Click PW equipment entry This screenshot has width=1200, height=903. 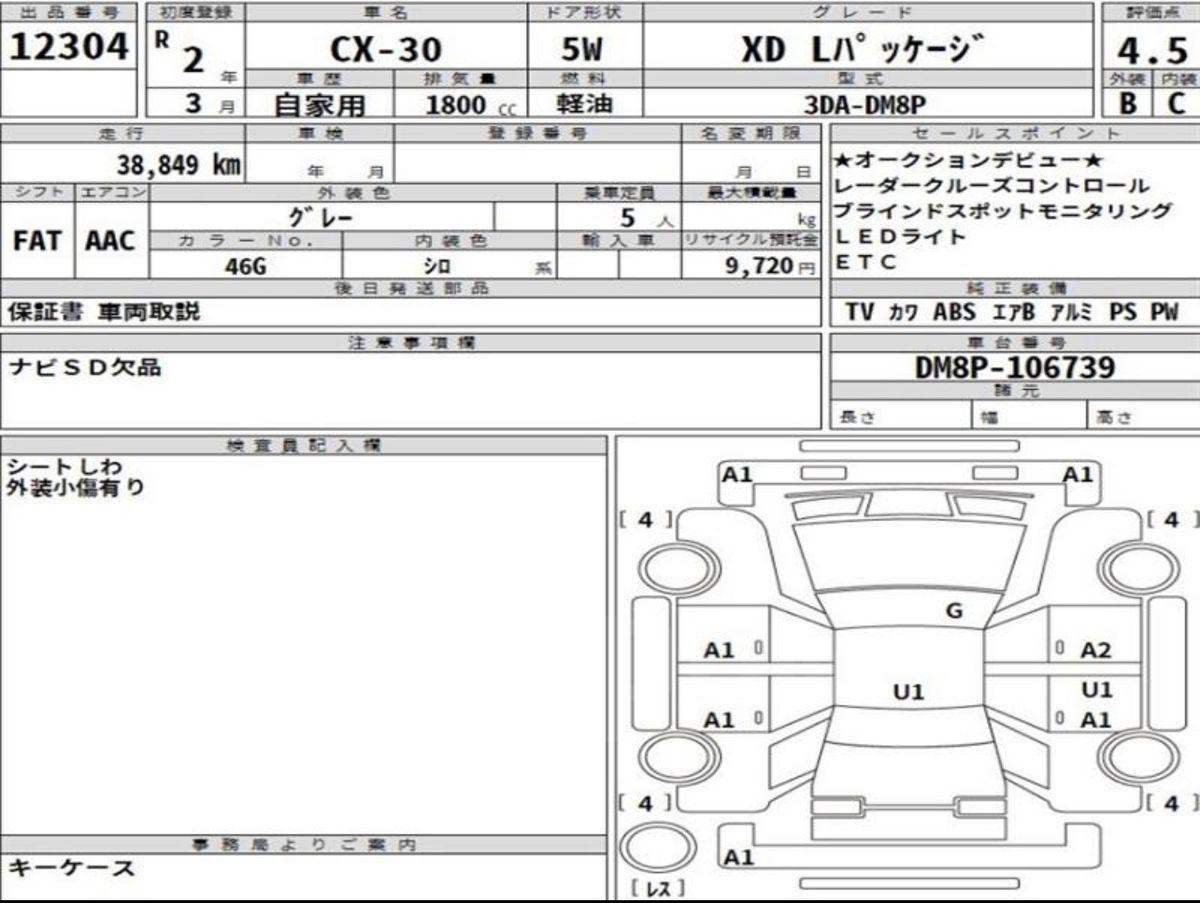(1164, 312)
